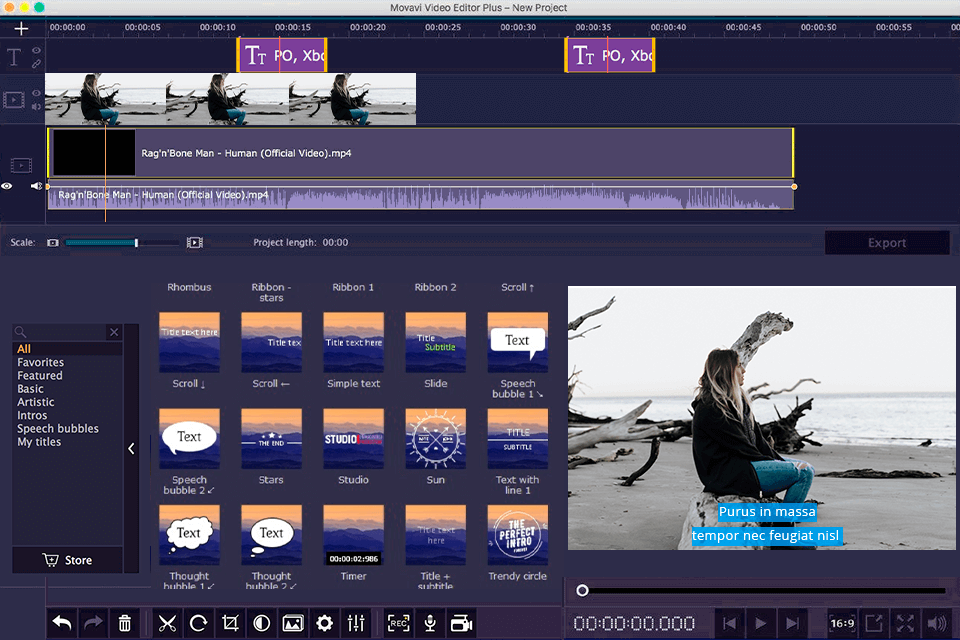Screen dimensions: 960x640
Task: Open the Store
Action: [67, 560]
